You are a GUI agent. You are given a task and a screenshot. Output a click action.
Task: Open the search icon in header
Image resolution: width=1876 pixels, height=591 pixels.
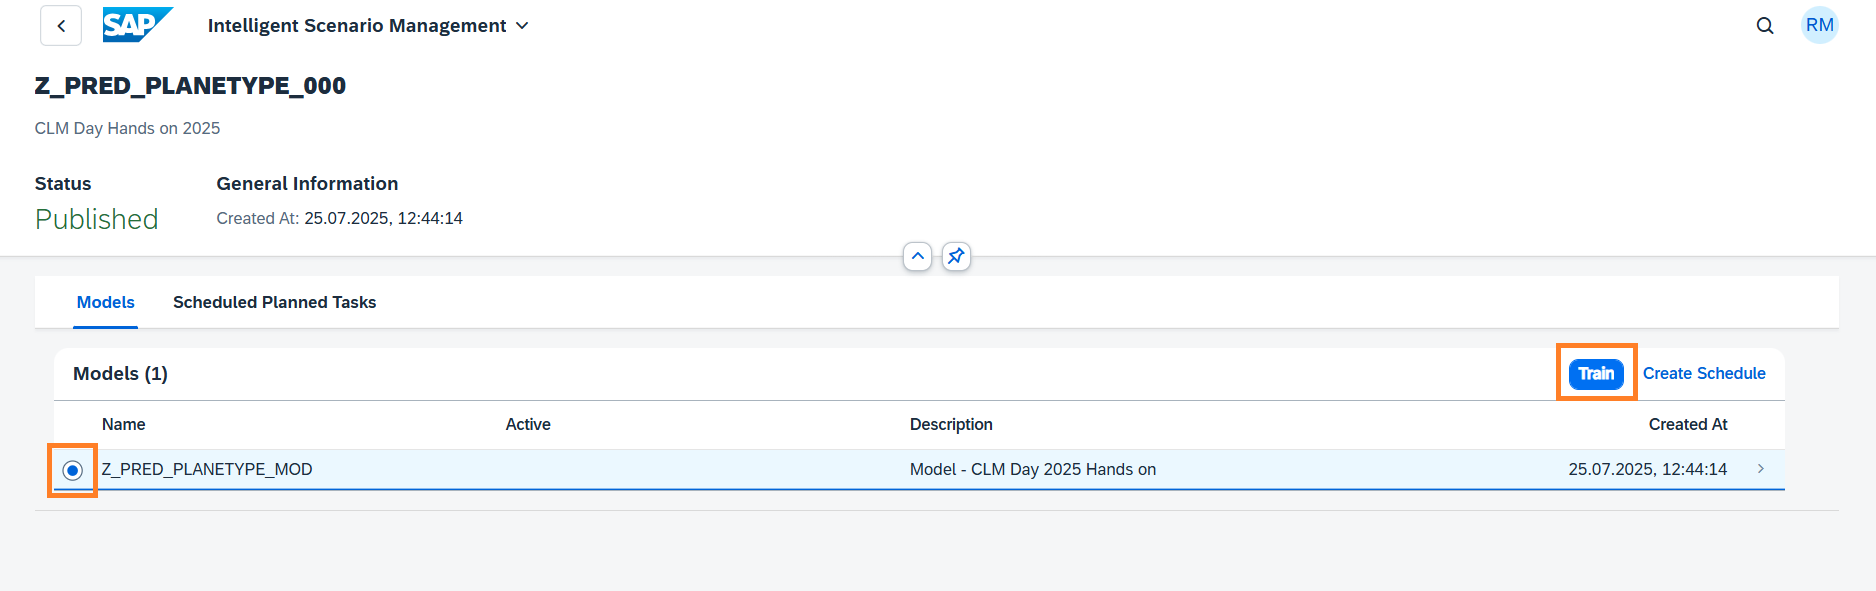pyautogui.click(x=1765, y=26)
